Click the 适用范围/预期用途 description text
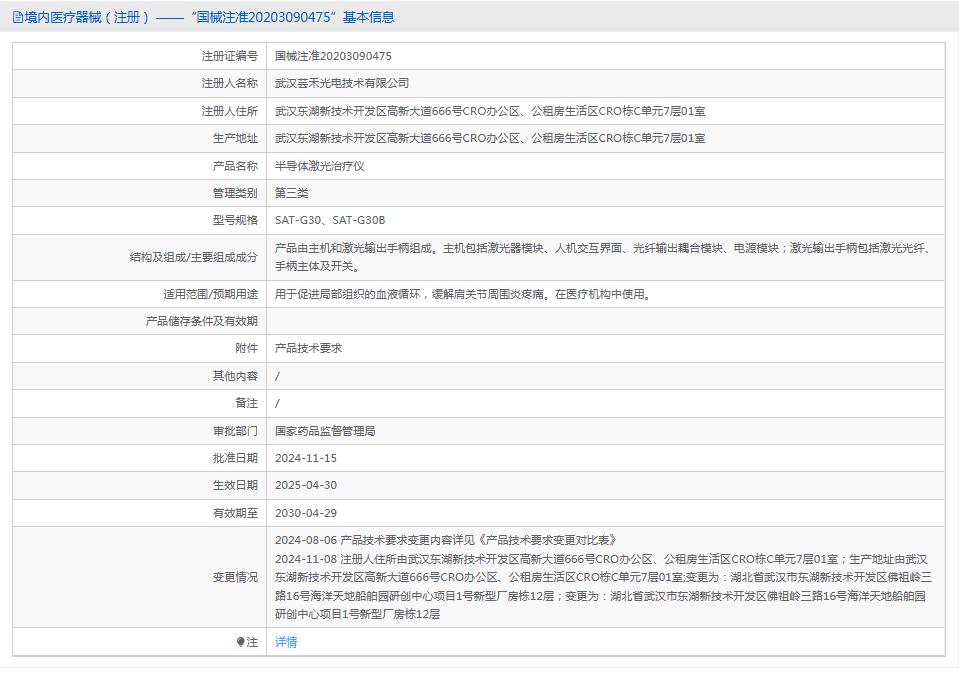Viewport: 959px width, 675px height. pyautogui.click(x=463, y=294)
